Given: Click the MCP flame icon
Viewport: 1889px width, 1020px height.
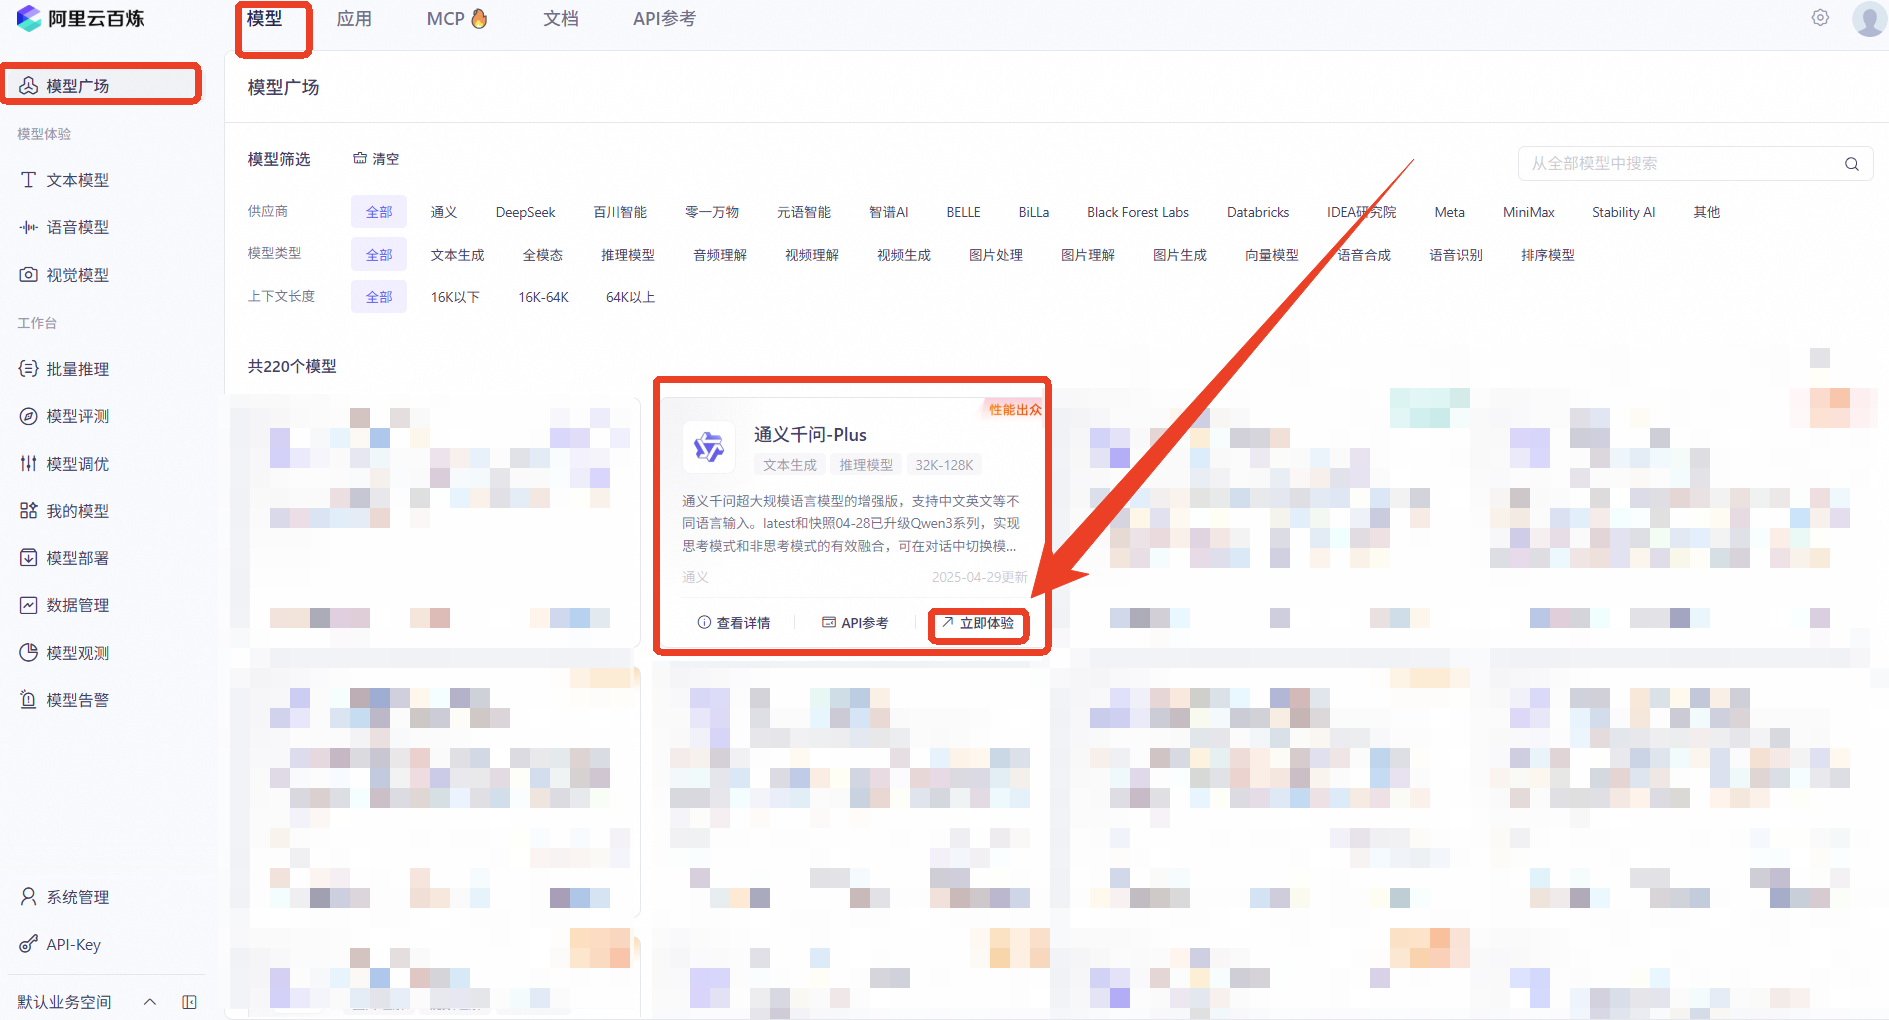Looking at the screenshot, I should [479, 18].
